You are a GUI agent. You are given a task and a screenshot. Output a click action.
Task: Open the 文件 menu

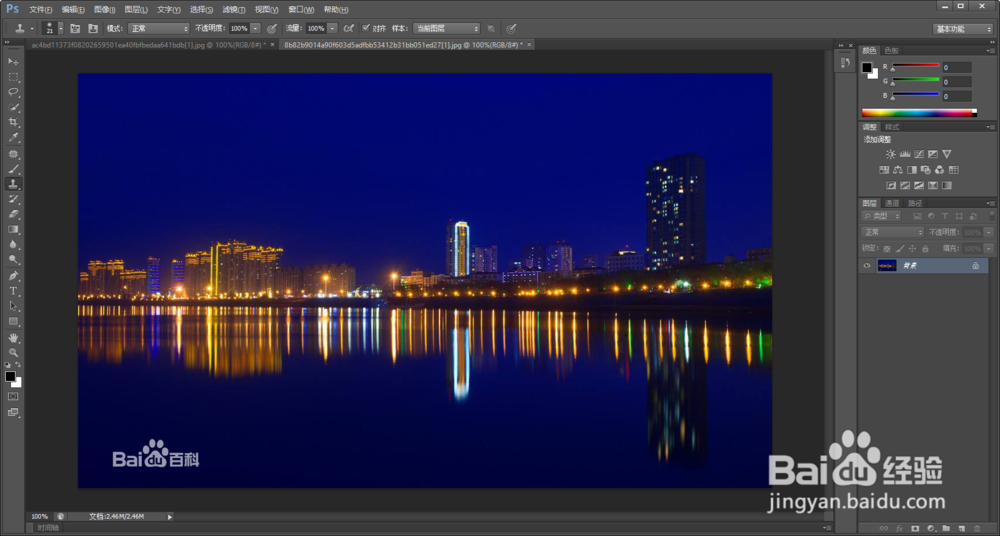coord(41,10)
